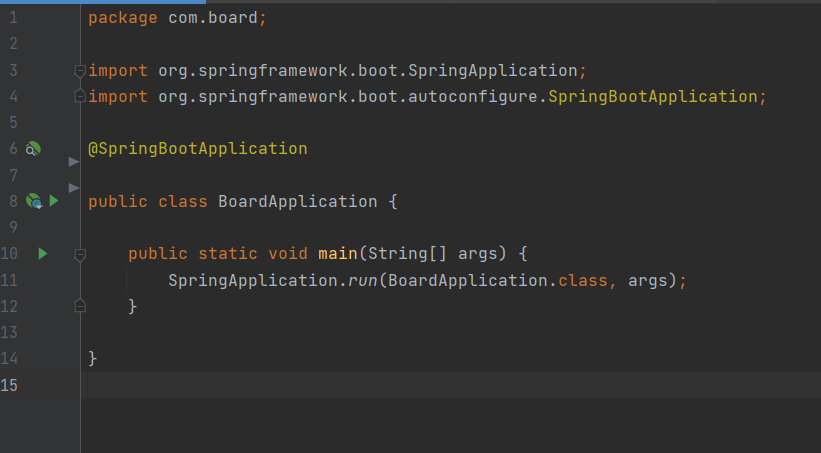Click the main method name

coord(338,254)
